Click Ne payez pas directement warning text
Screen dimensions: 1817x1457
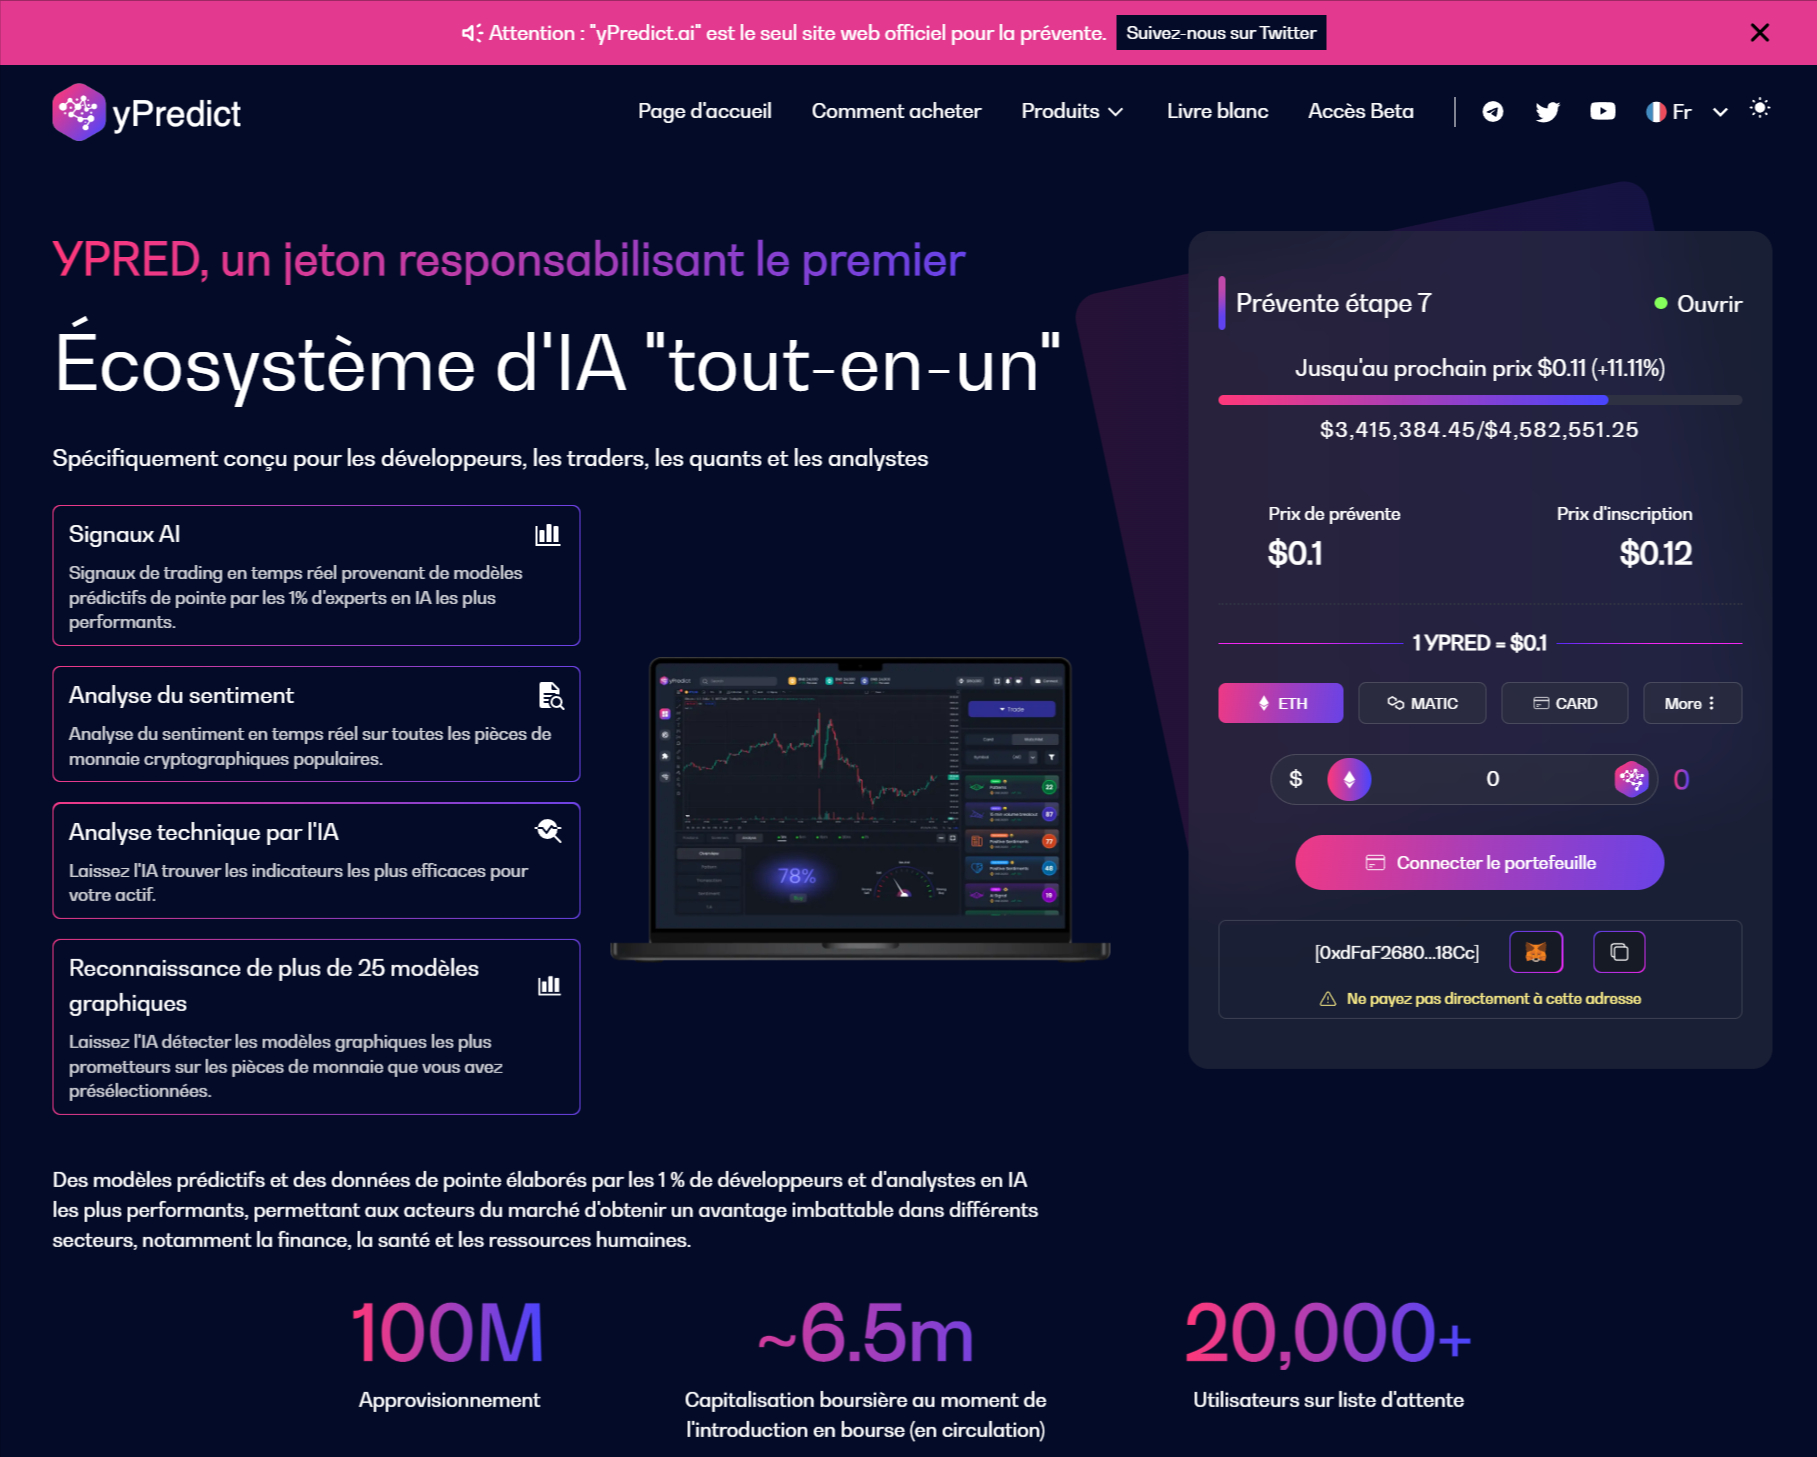pyautogui.click(x=1493, y=999)
